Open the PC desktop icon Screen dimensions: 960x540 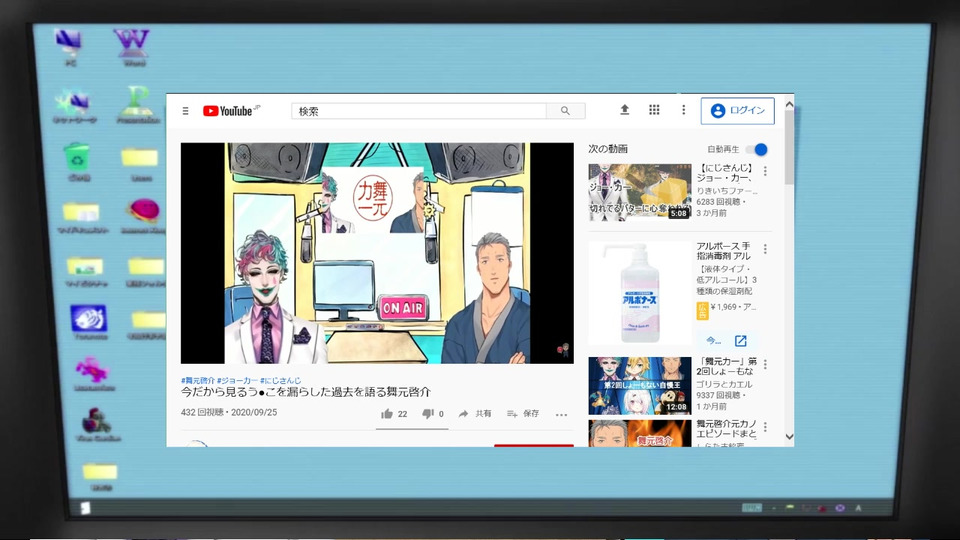coord(70,47)
